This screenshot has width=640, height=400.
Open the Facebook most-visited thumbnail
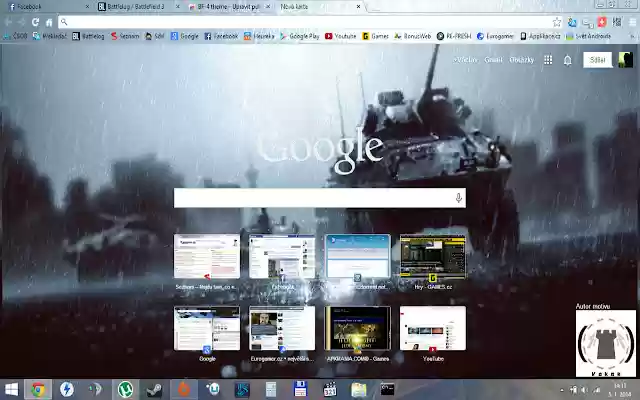(x=282, y=257)
